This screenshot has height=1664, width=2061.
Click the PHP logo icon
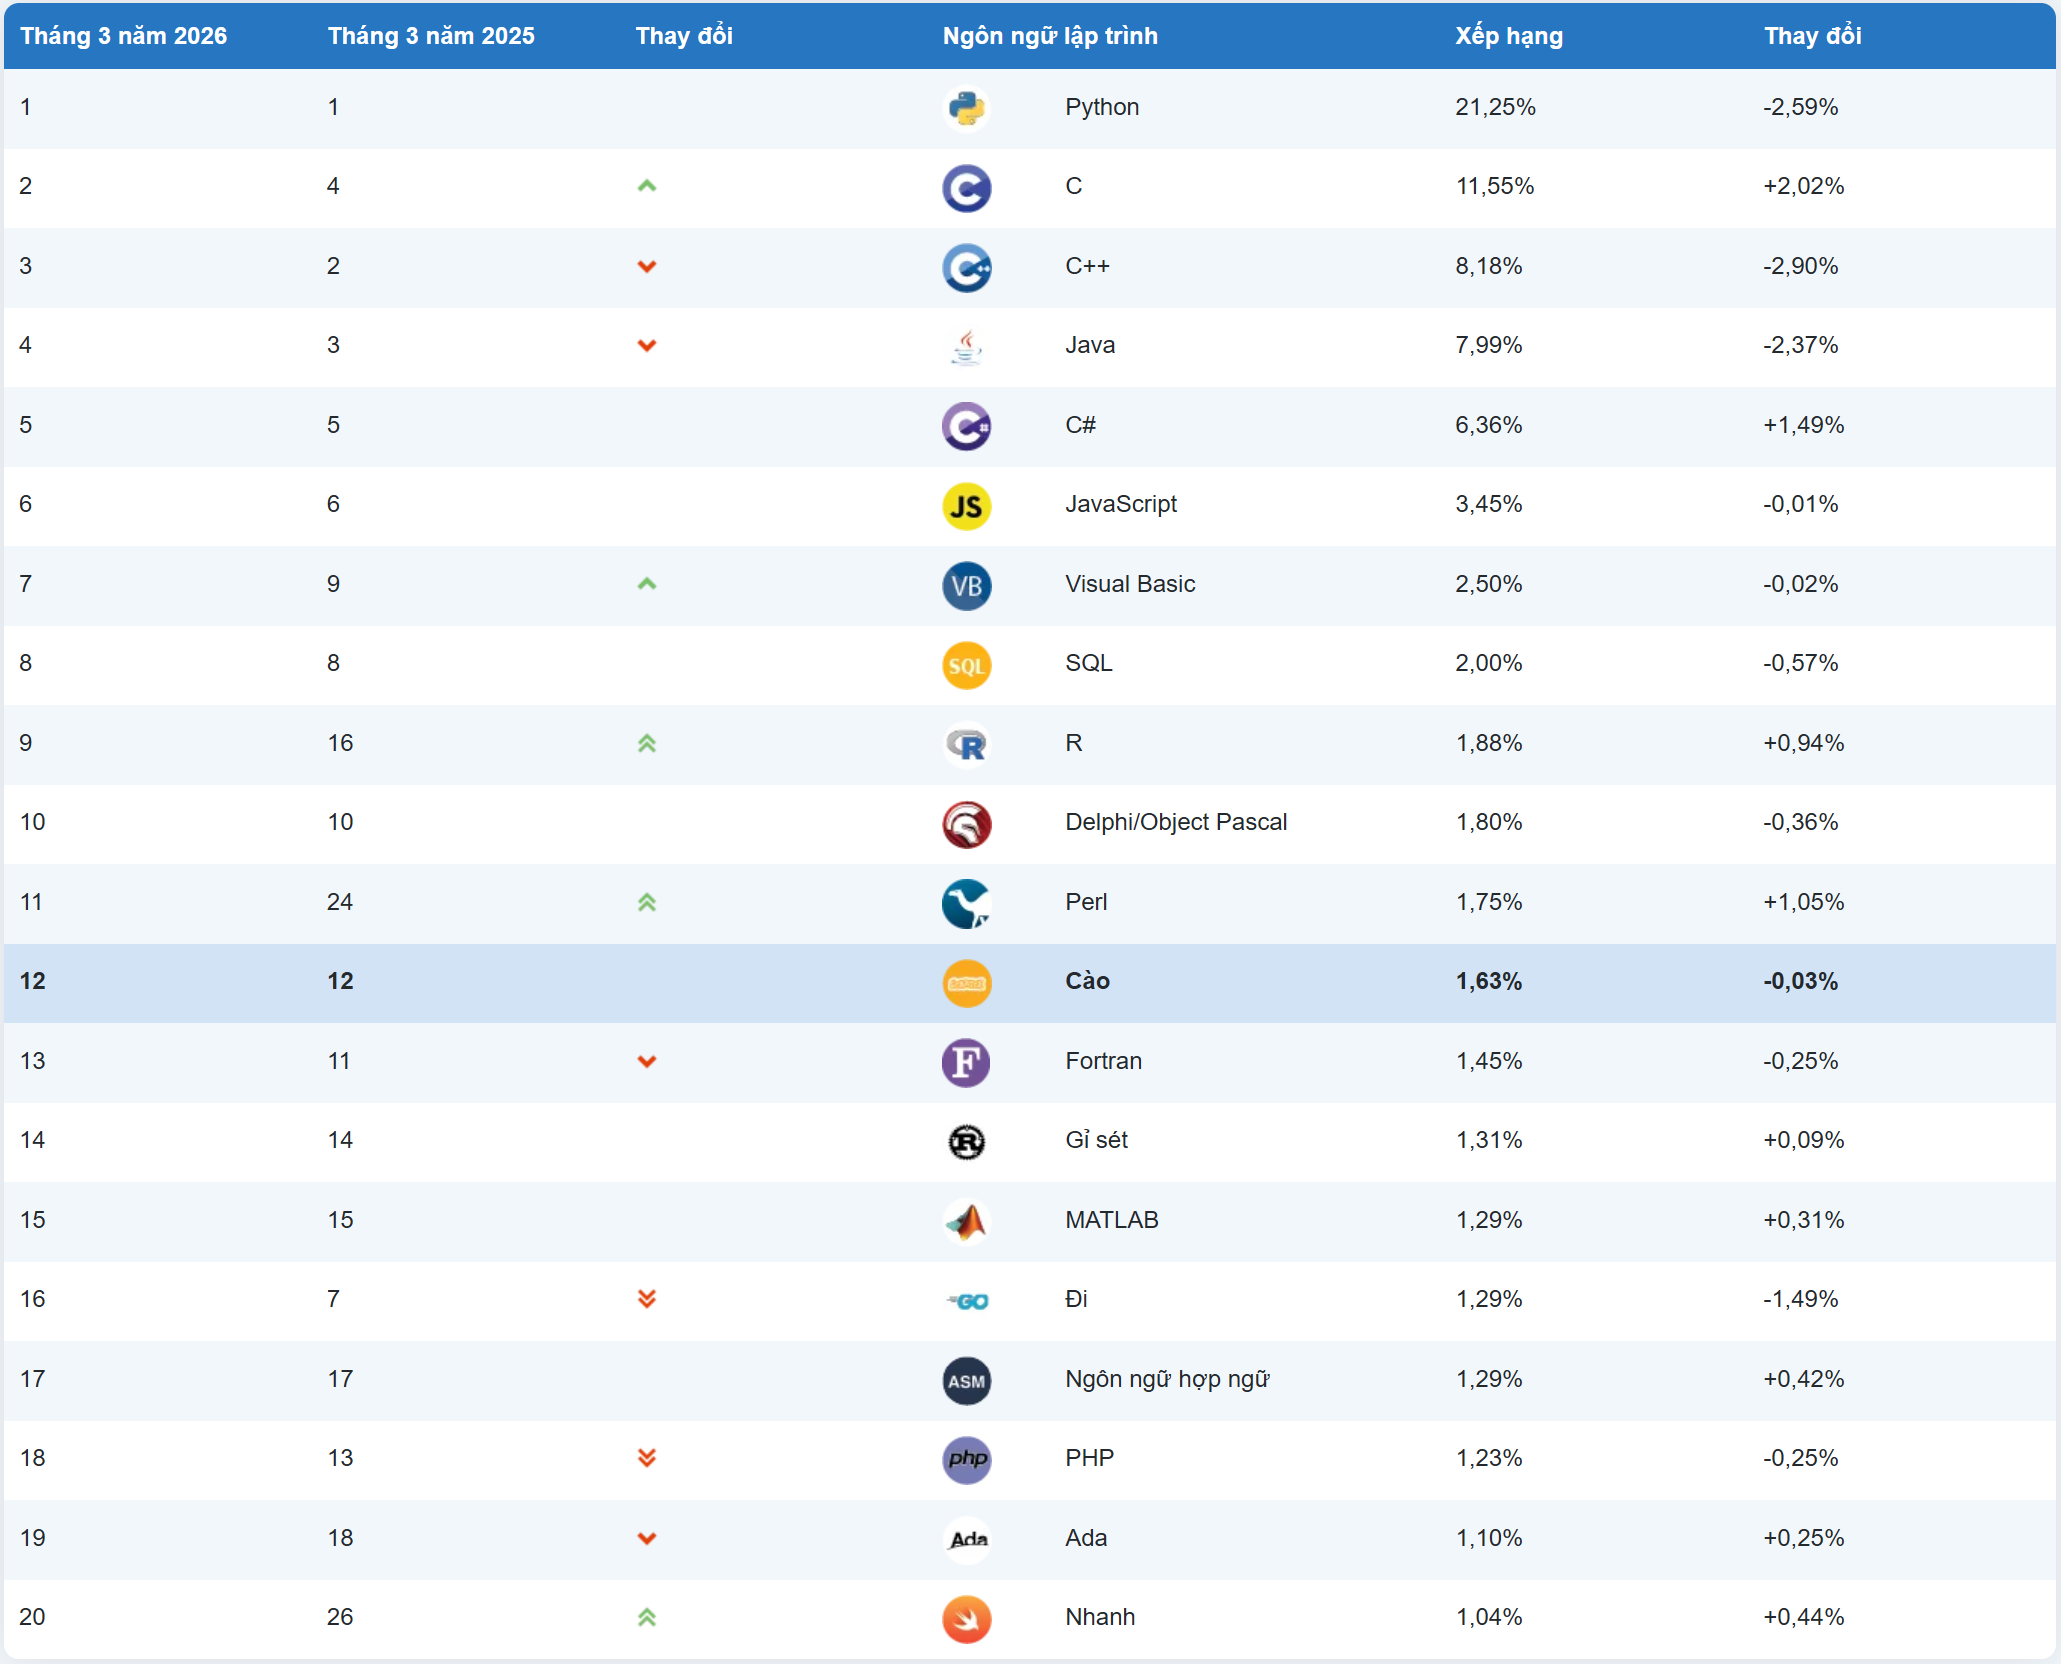pyautogui.click(x=966, y=1459)
